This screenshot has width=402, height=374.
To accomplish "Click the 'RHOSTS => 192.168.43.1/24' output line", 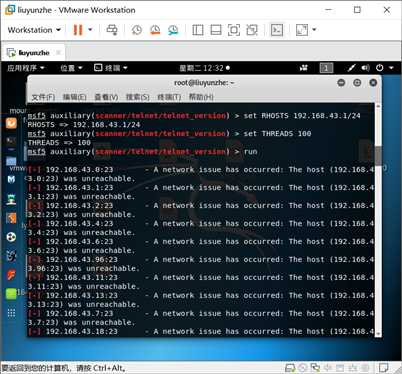I will coord(84,125).
